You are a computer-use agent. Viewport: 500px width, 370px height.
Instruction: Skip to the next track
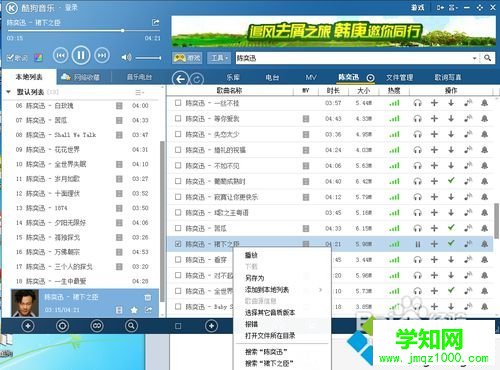102,55
